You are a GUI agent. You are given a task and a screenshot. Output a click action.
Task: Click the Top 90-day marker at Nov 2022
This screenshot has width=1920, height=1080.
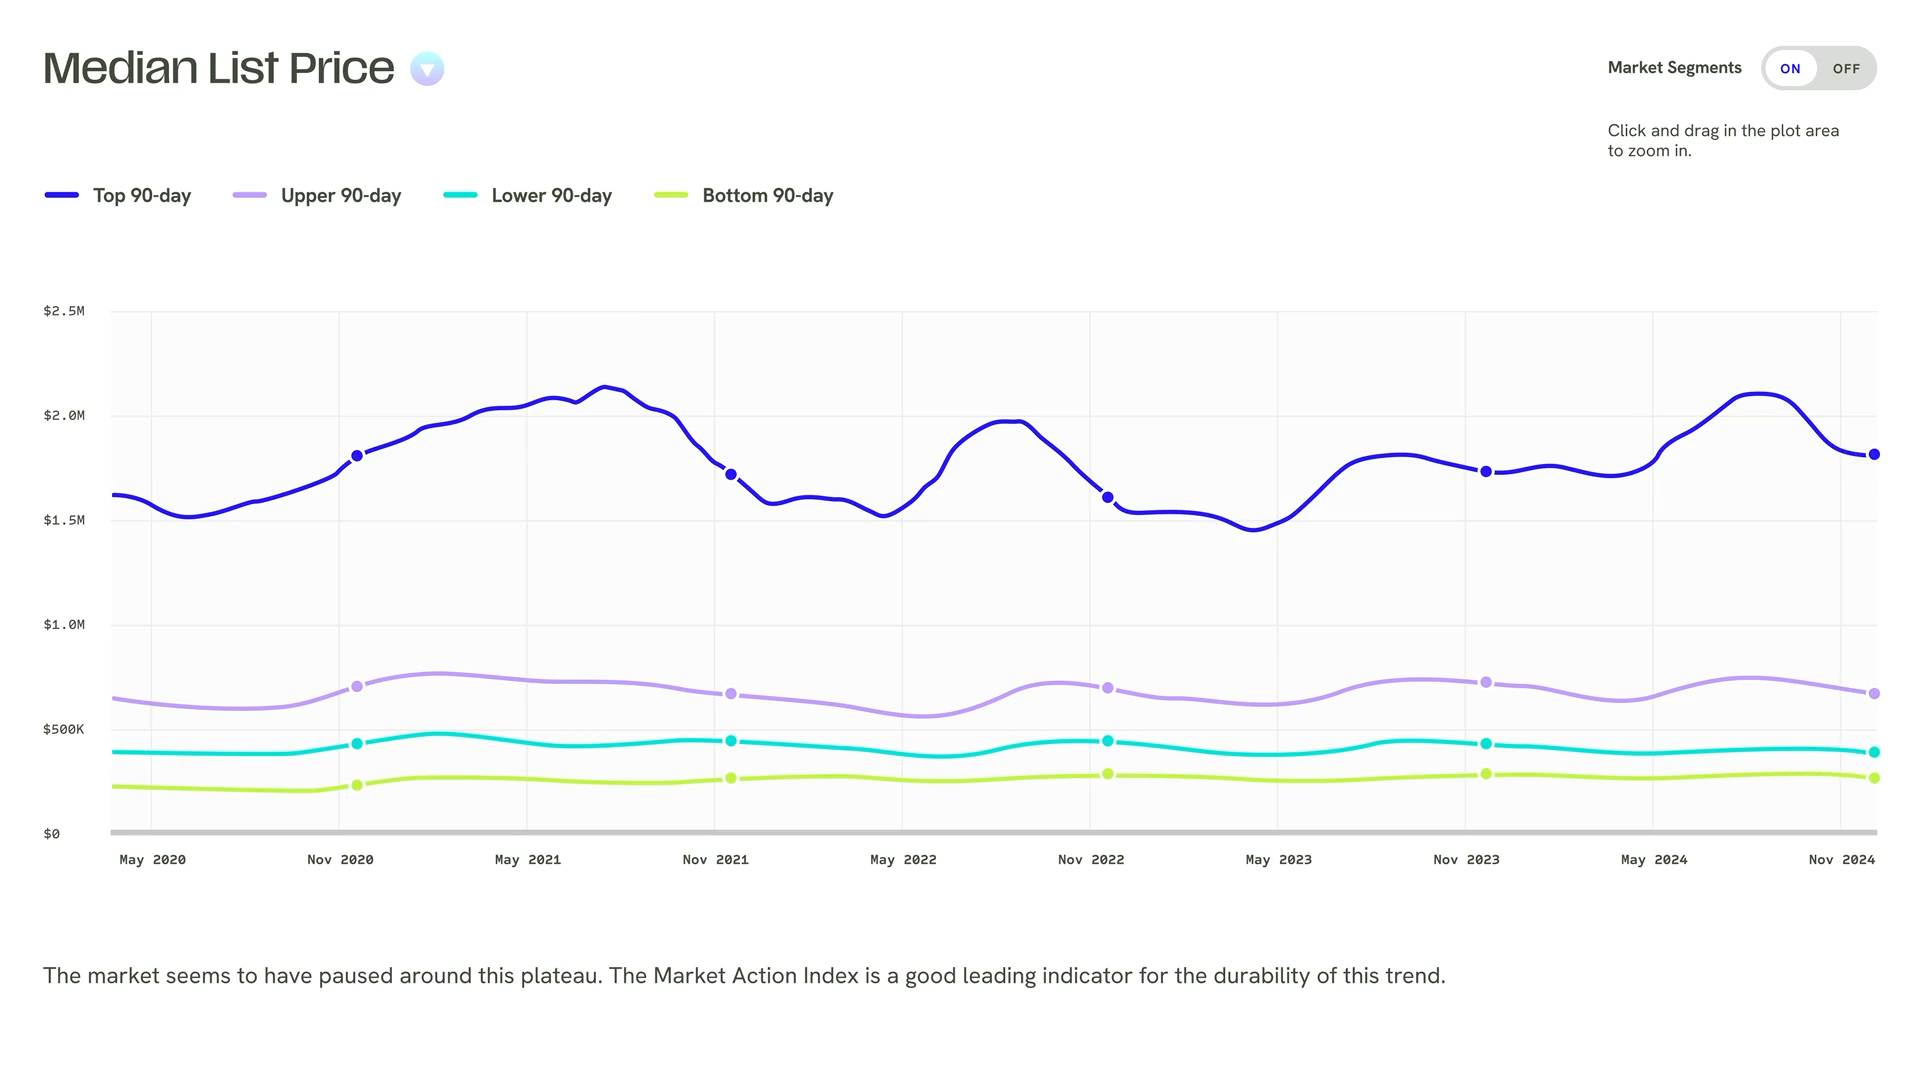(1108, 497)
